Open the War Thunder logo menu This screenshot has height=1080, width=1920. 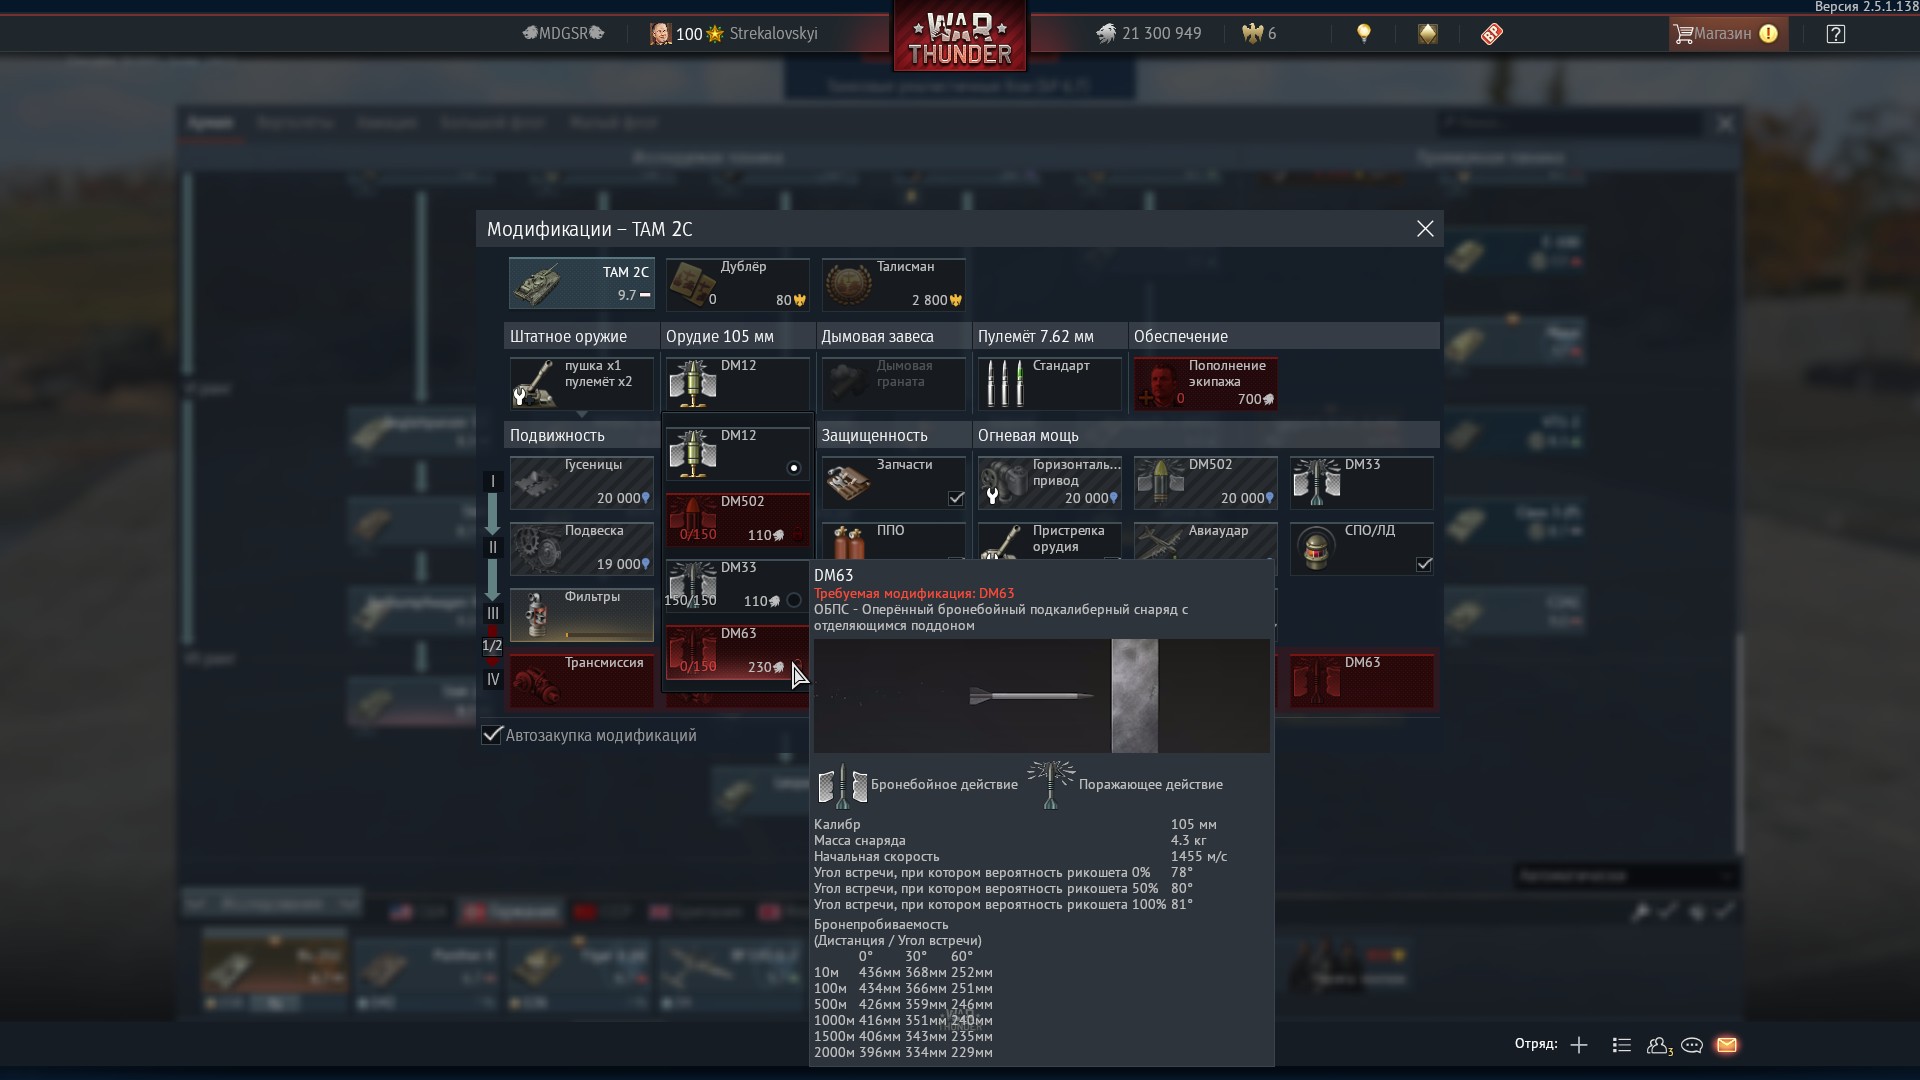pyautogui.click(x=959, y=37)
